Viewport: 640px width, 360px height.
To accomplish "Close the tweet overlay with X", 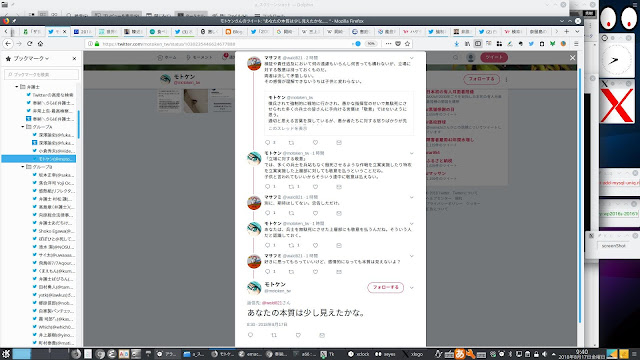I will click(x=572, y=58).
